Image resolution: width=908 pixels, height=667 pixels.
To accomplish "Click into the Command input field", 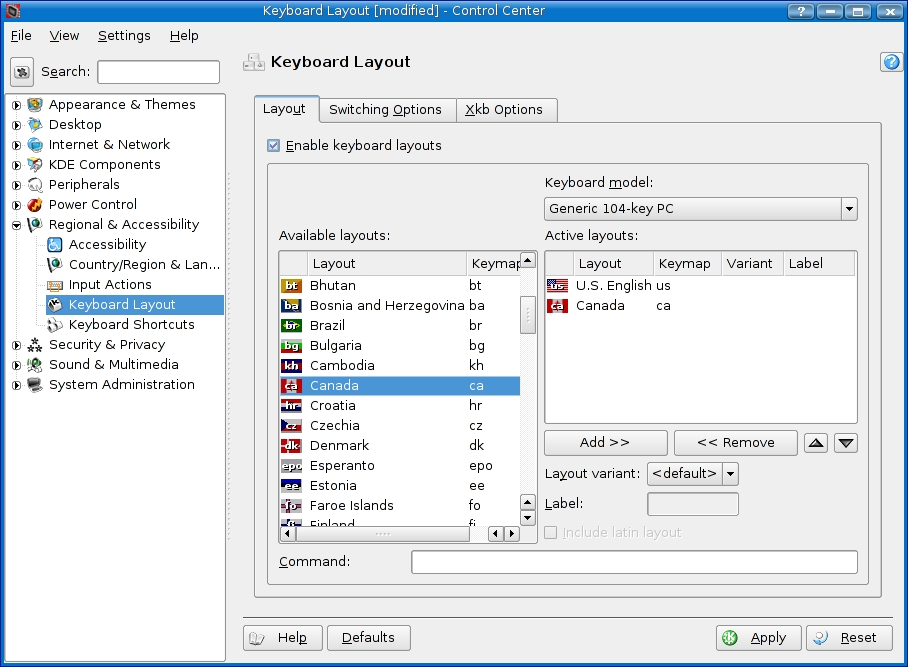I will pyautogui.click(x=634, y=562).
